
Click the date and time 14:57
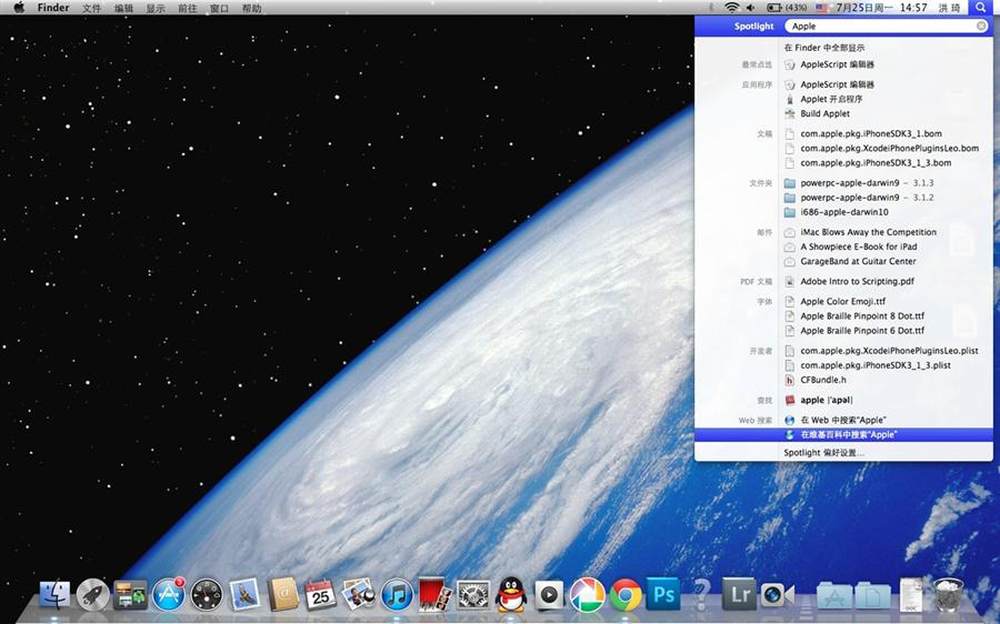881,8
